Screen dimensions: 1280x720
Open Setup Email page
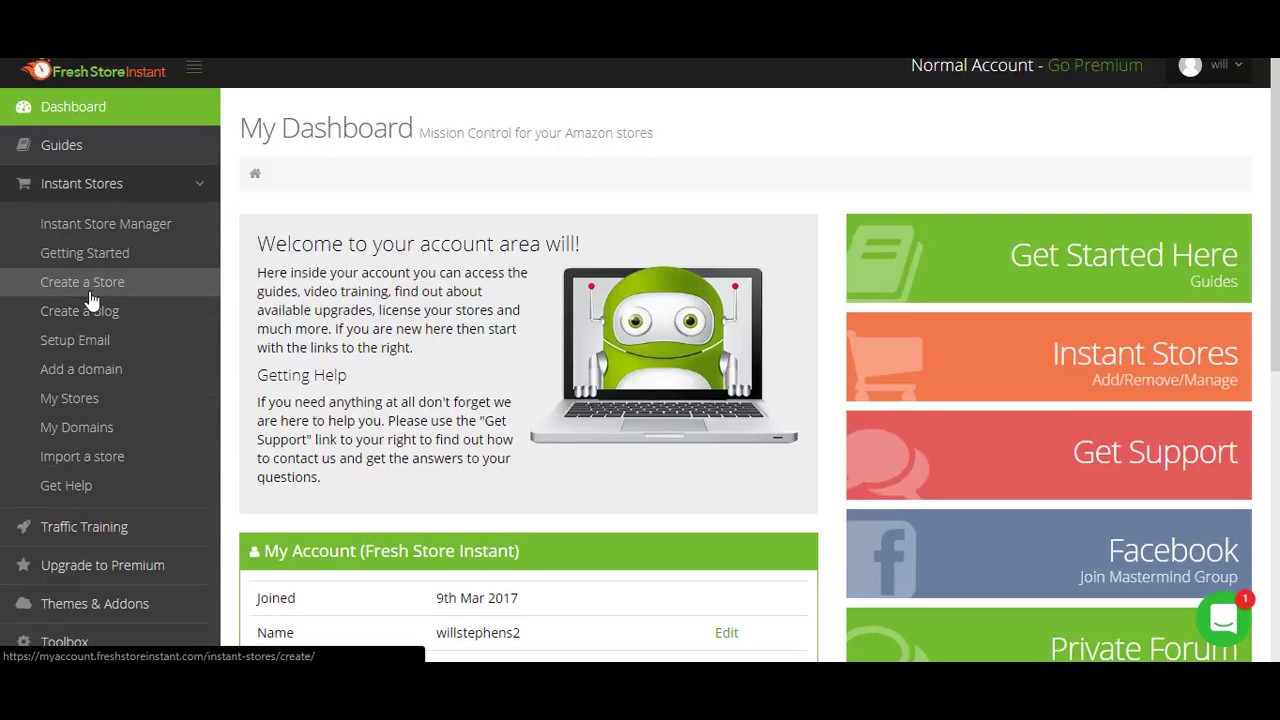pos(75,340)
